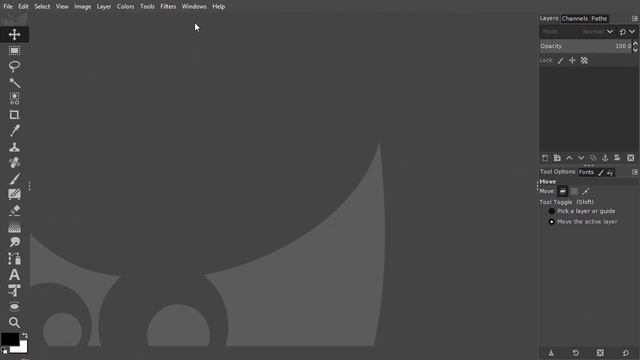The width and height of the screenshot is (640, 360).
Task: Increase layer opacity with up arrow
Action: (x=635, y=43)
